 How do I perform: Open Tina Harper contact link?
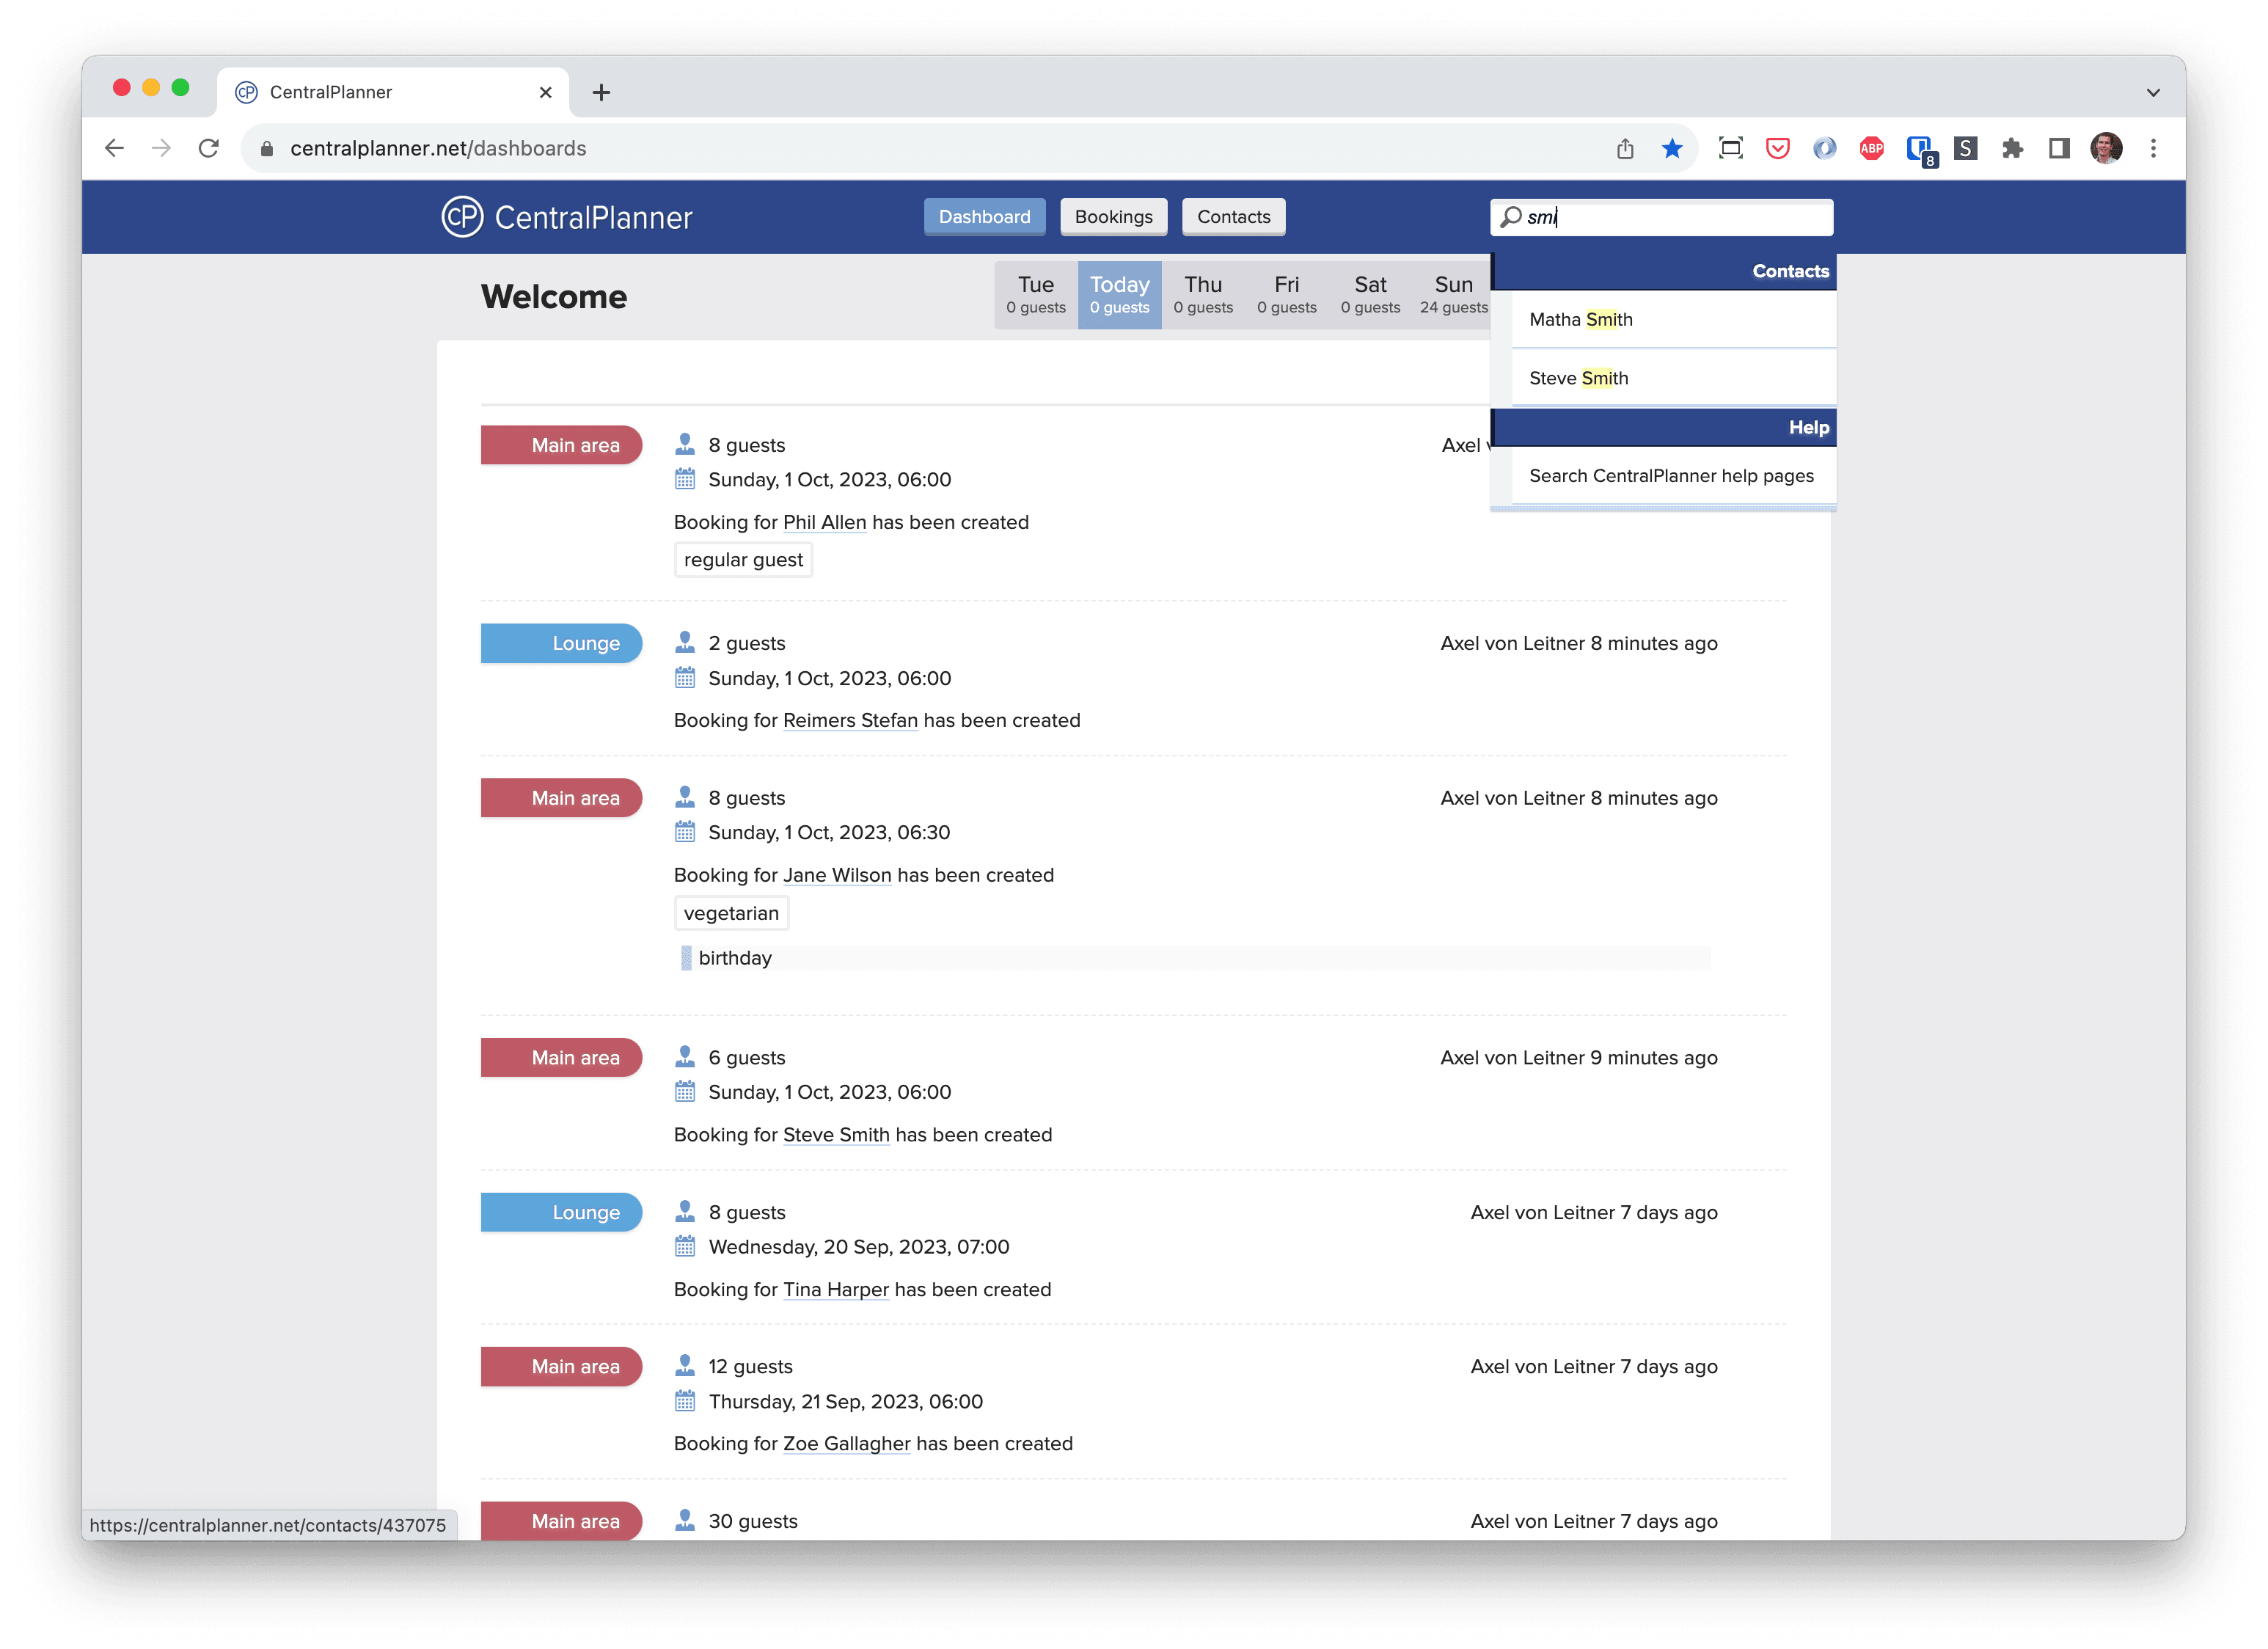(x=836, y=1289)
